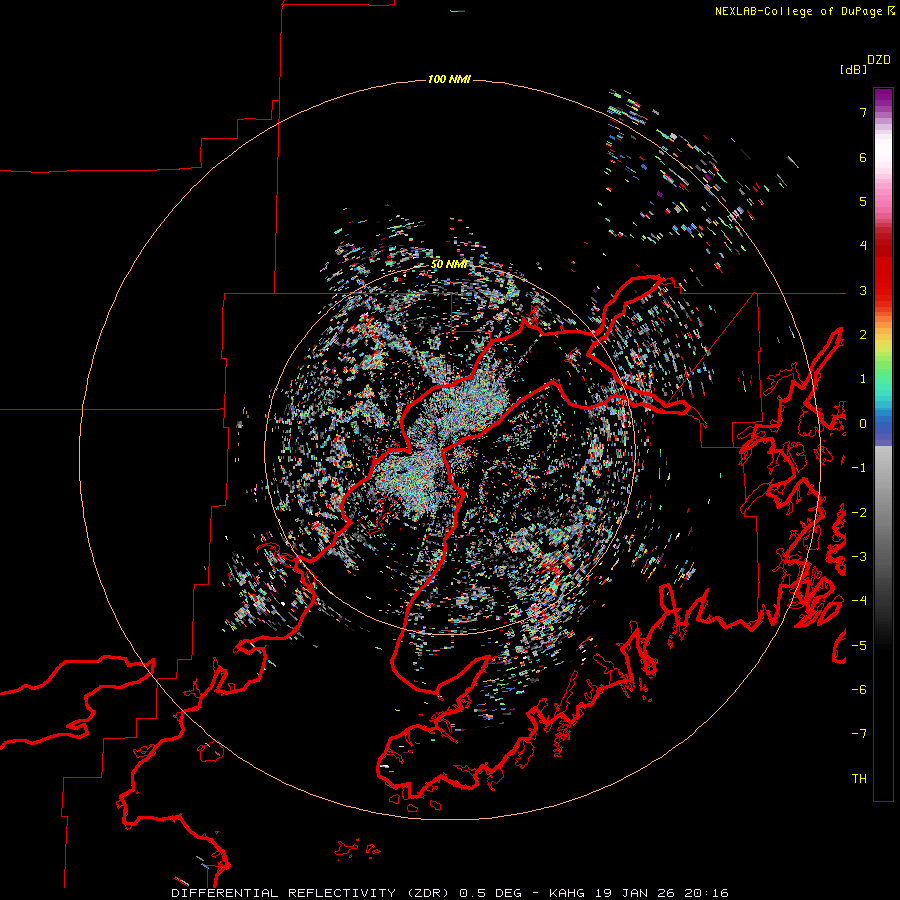The width and height of the screenshot is (900, 900).
Task: Click the [dB] unit label
Action: (853, 70)
